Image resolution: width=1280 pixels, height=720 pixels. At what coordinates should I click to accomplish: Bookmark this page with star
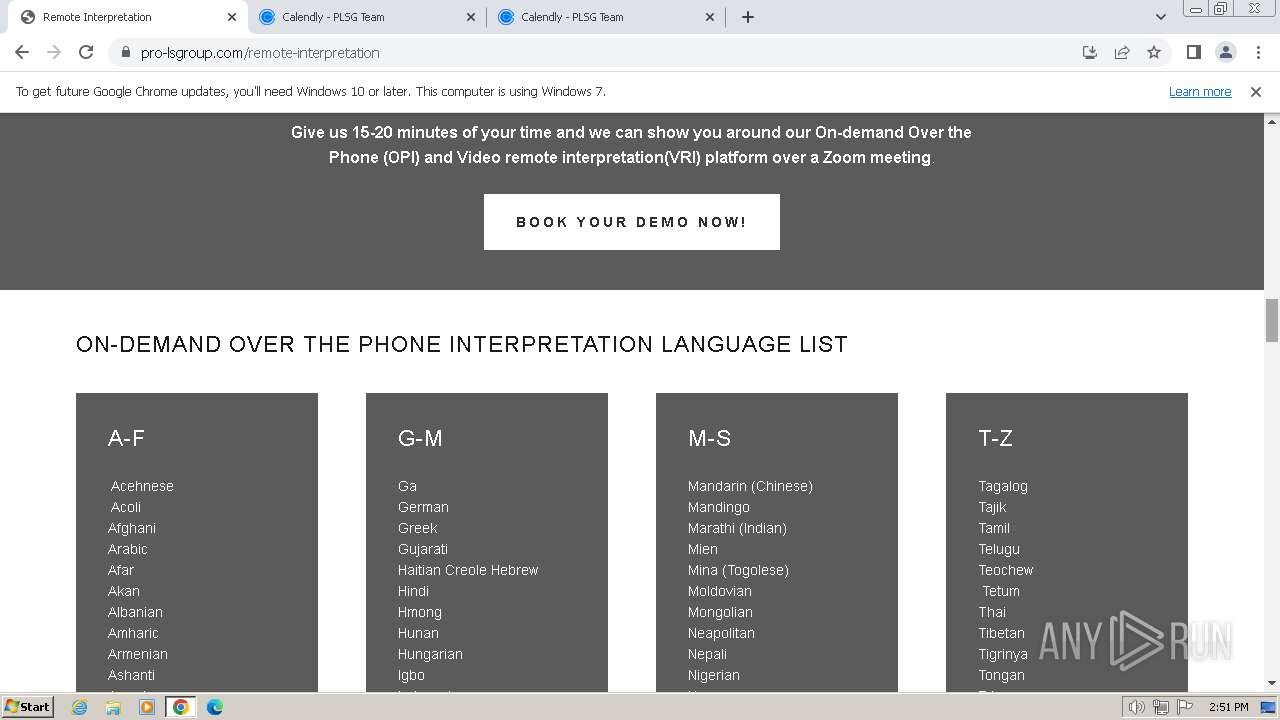pyautogui.click(x=1154, y=53)
